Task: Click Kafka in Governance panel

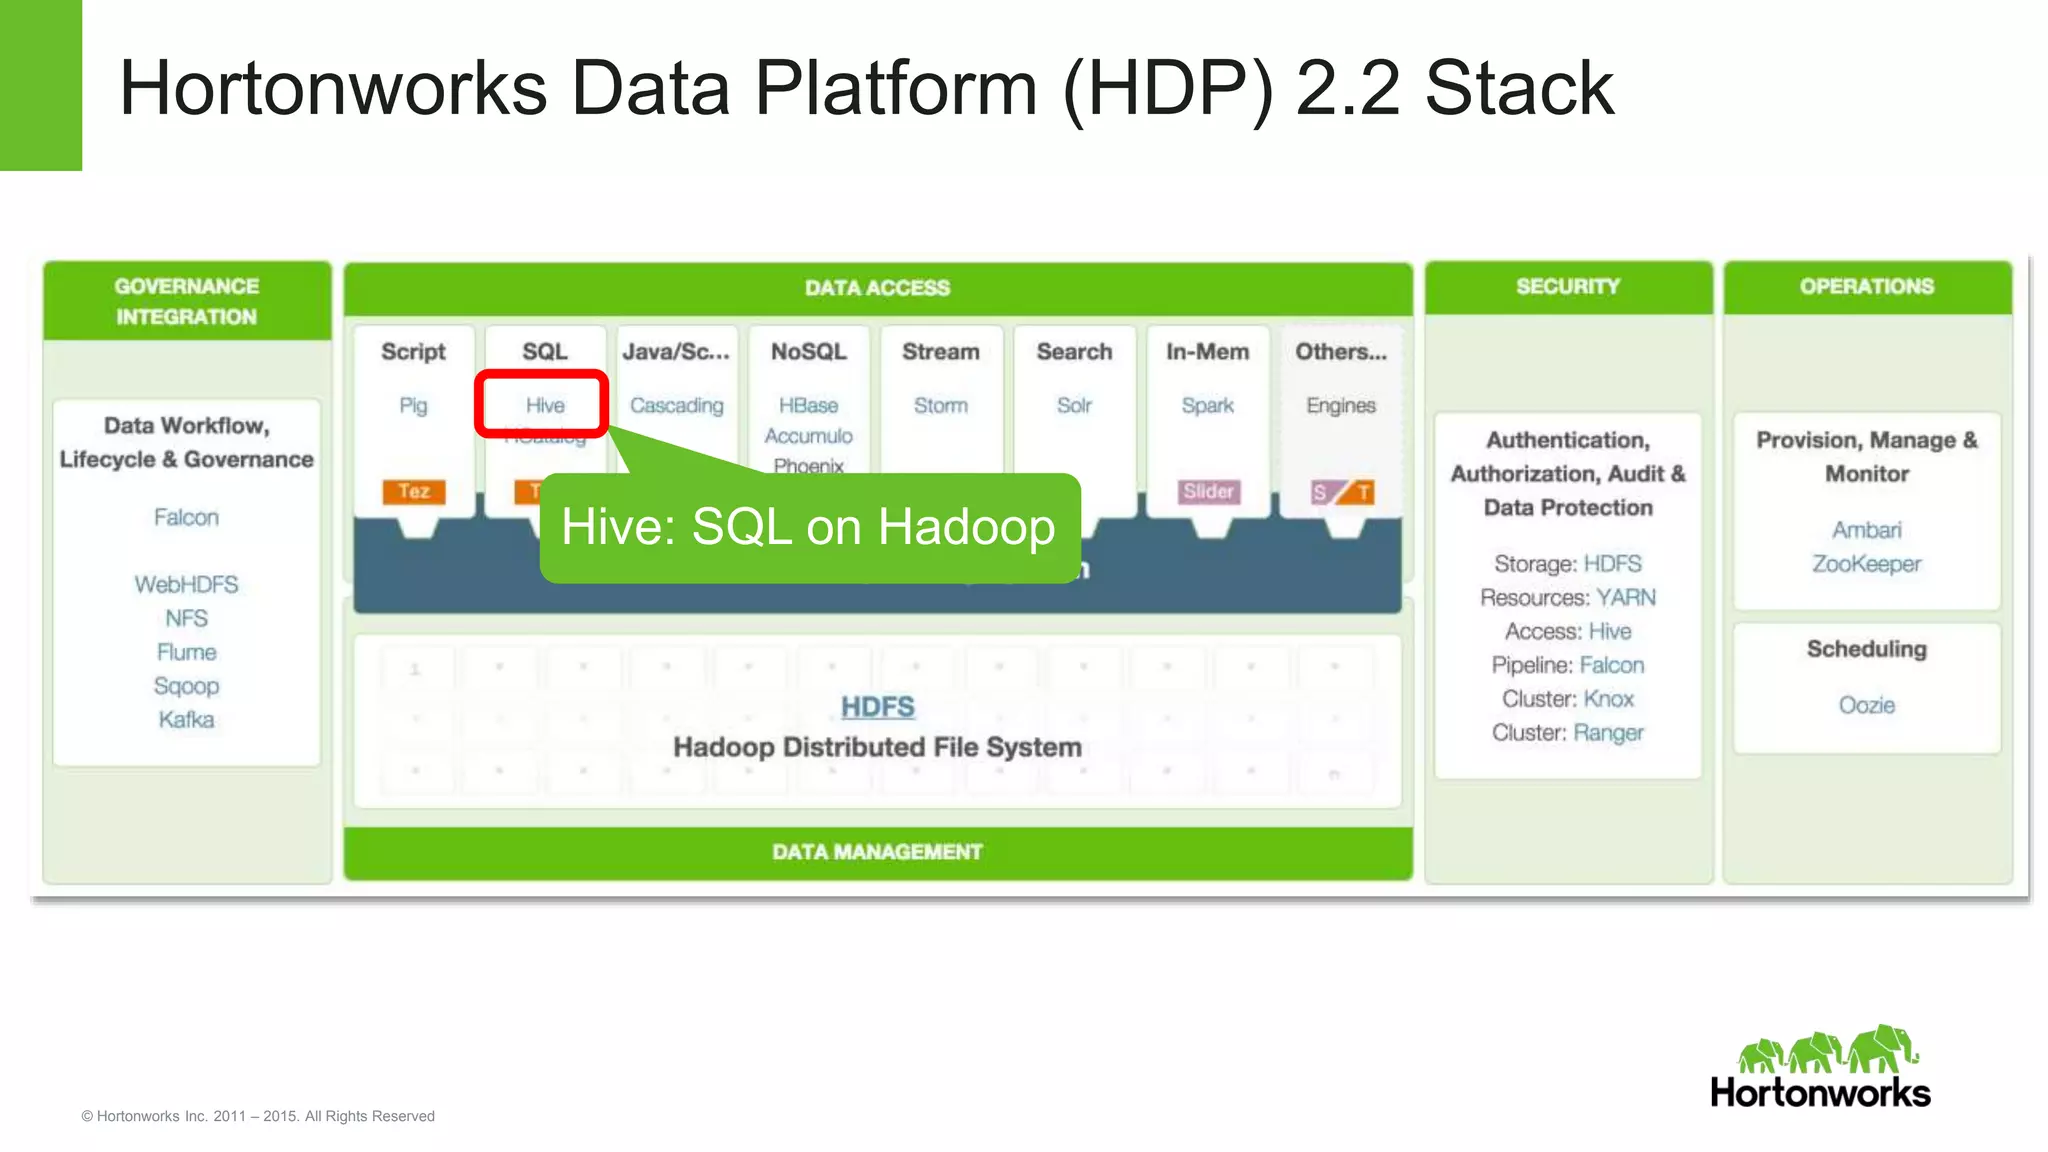Action: tap(186, 719)
